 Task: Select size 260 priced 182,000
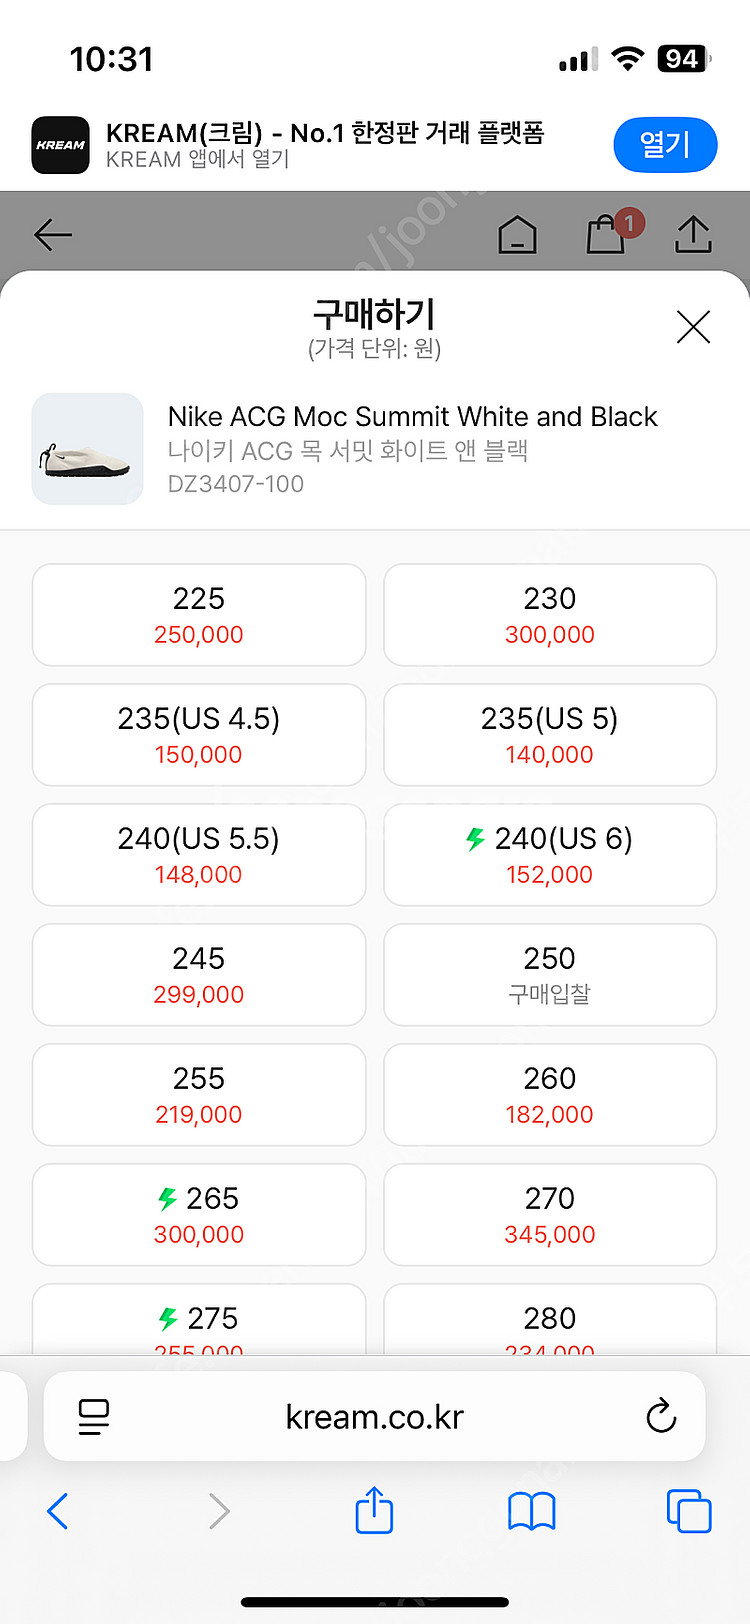pyautogui.click(x=550, y=1095)
